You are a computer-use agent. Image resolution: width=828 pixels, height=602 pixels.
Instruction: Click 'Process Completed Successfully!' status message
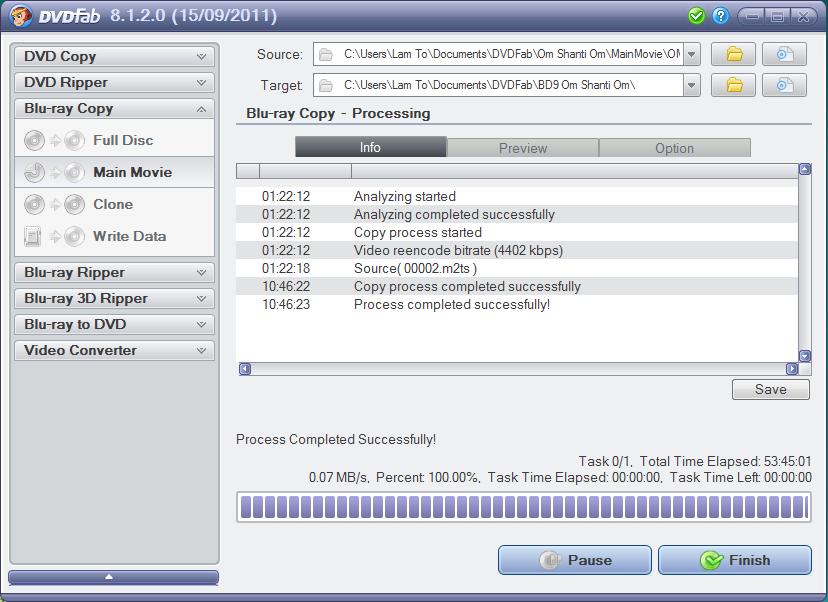click(336, 439)
